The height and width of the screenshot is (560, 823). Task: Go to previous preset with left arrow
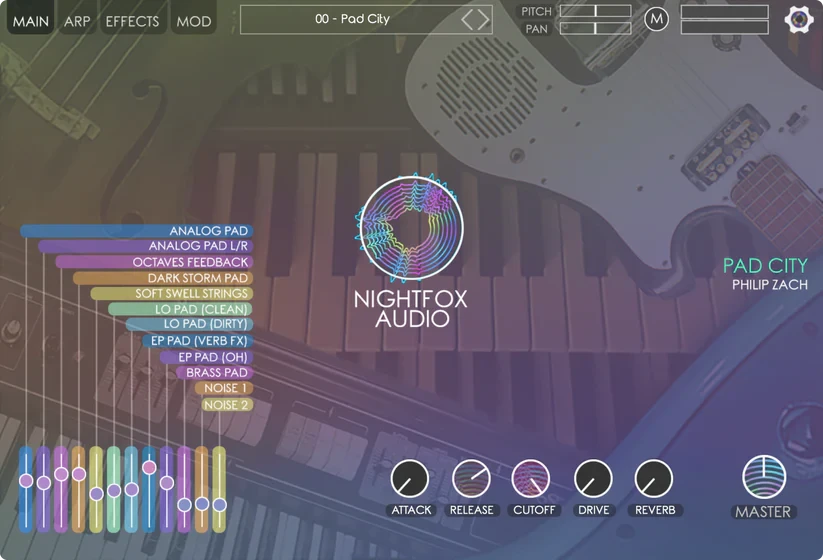(468, 19)
